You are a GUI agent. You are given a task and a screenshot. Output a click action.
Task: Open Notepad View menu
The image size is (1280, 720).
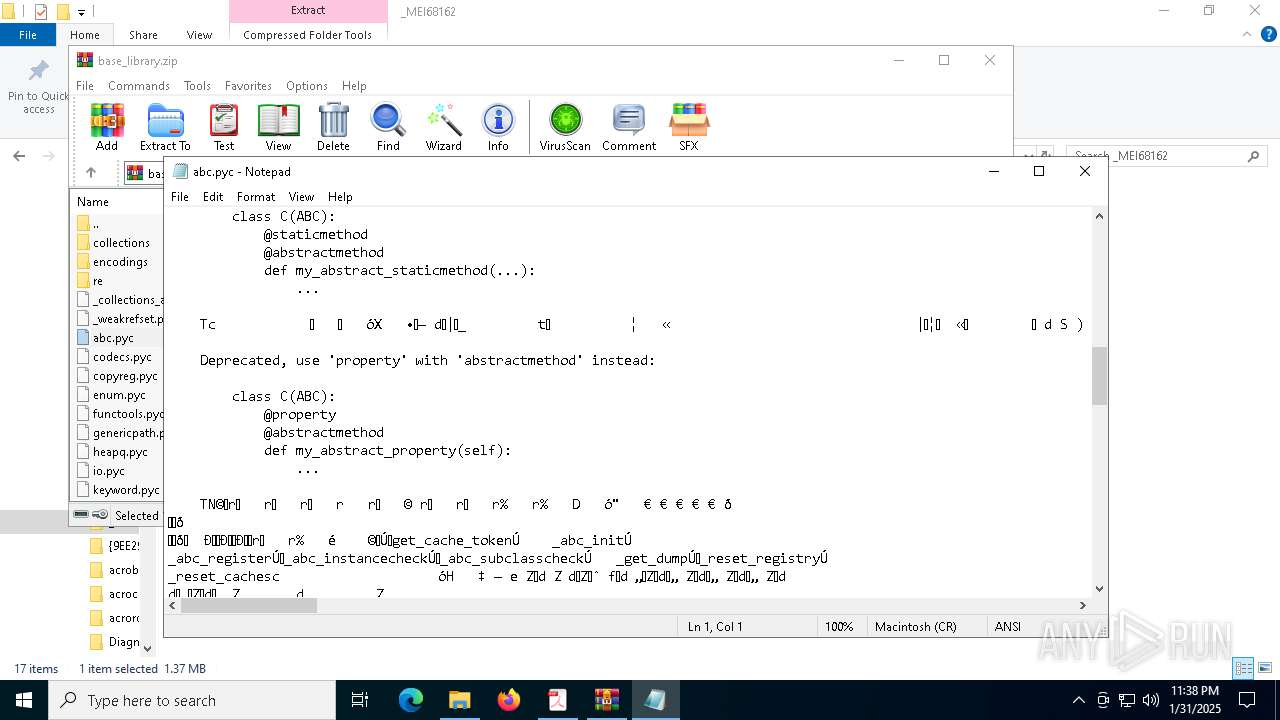[x=301, y=197]
